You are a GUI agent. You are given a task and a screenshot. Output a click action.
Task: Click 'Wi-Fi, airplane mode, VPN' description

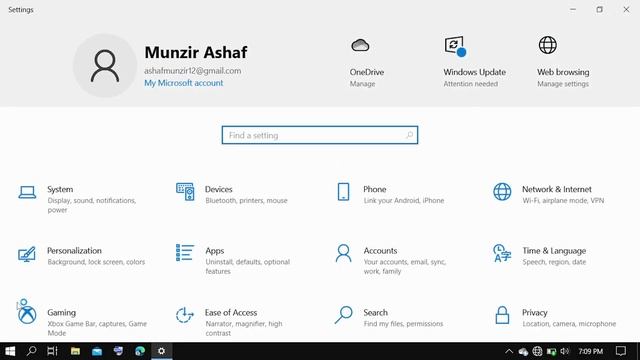(x=563, y=200)
